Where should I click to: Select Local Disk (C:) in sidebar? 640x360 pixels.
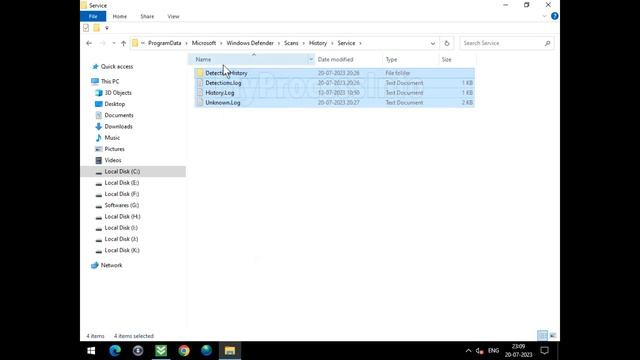(x=122, y=171)
